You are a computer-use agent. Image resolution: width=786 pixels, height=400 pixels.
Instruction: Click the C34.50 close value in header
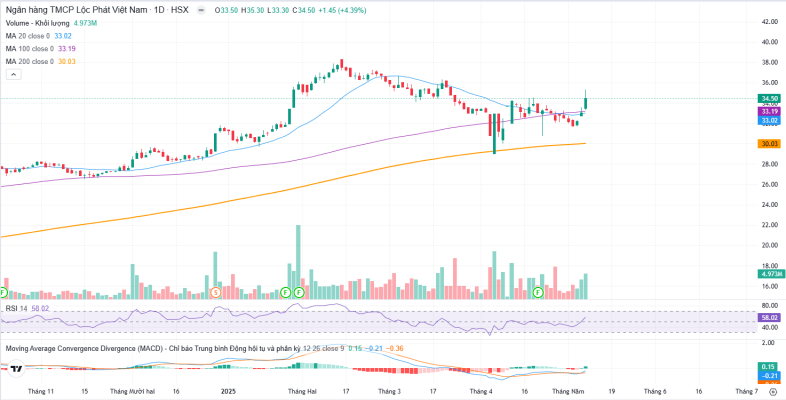(x=304, y=11)
